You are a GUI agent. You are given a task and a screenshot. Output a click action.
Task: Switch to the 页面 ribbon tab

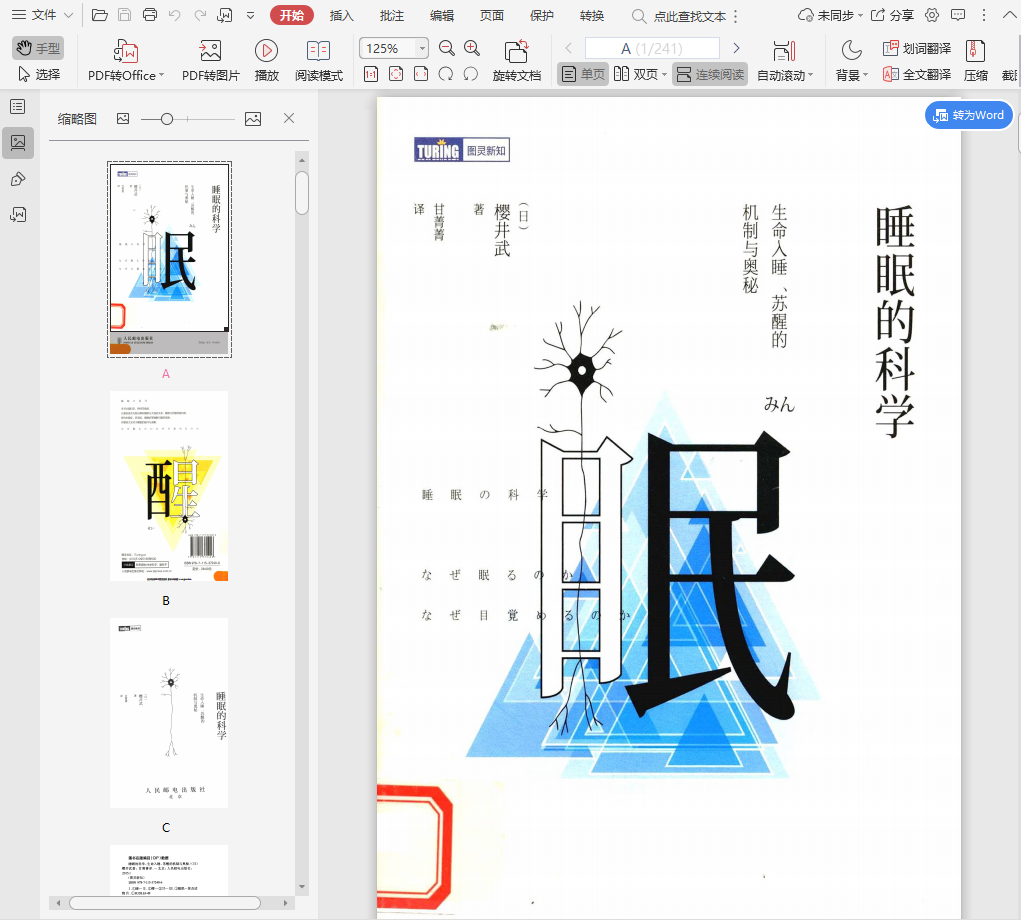click(492, 16)
